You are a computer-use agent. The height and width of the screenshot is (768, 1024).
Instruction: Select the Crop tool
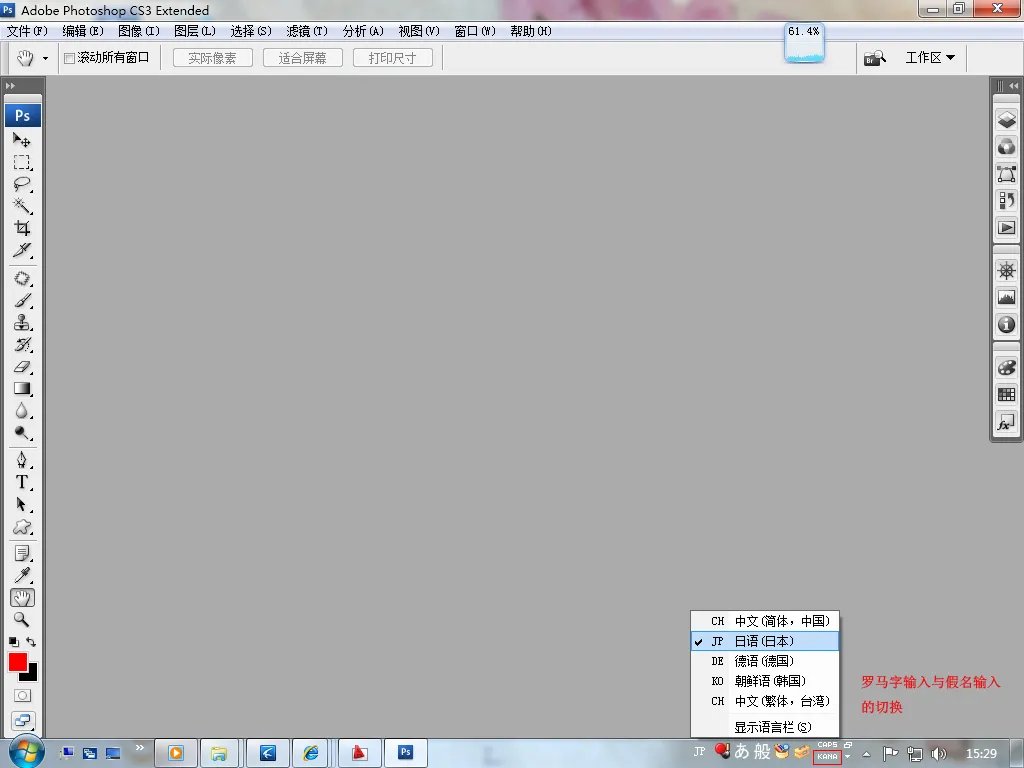[22, 228]
